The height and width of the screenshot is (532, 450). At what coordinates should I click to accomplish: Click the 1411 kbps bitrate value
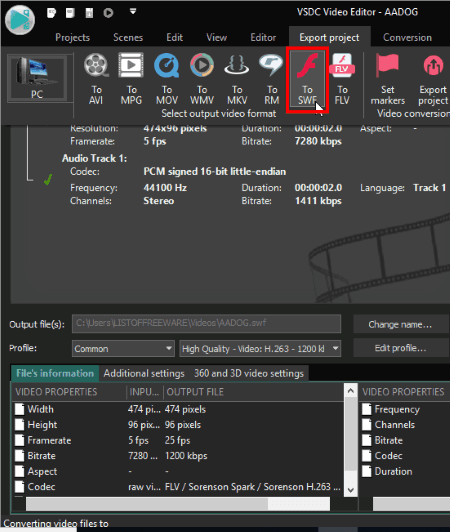(318, 201)
